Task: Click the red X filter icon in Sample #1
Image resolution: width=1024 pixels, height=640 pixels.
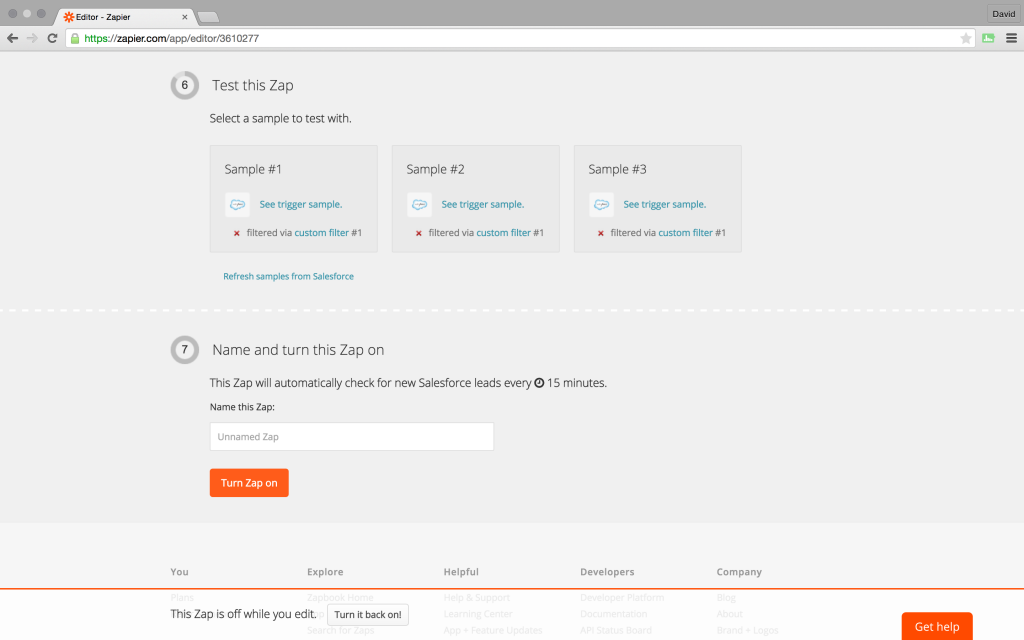Action: (x=236, y=233)
